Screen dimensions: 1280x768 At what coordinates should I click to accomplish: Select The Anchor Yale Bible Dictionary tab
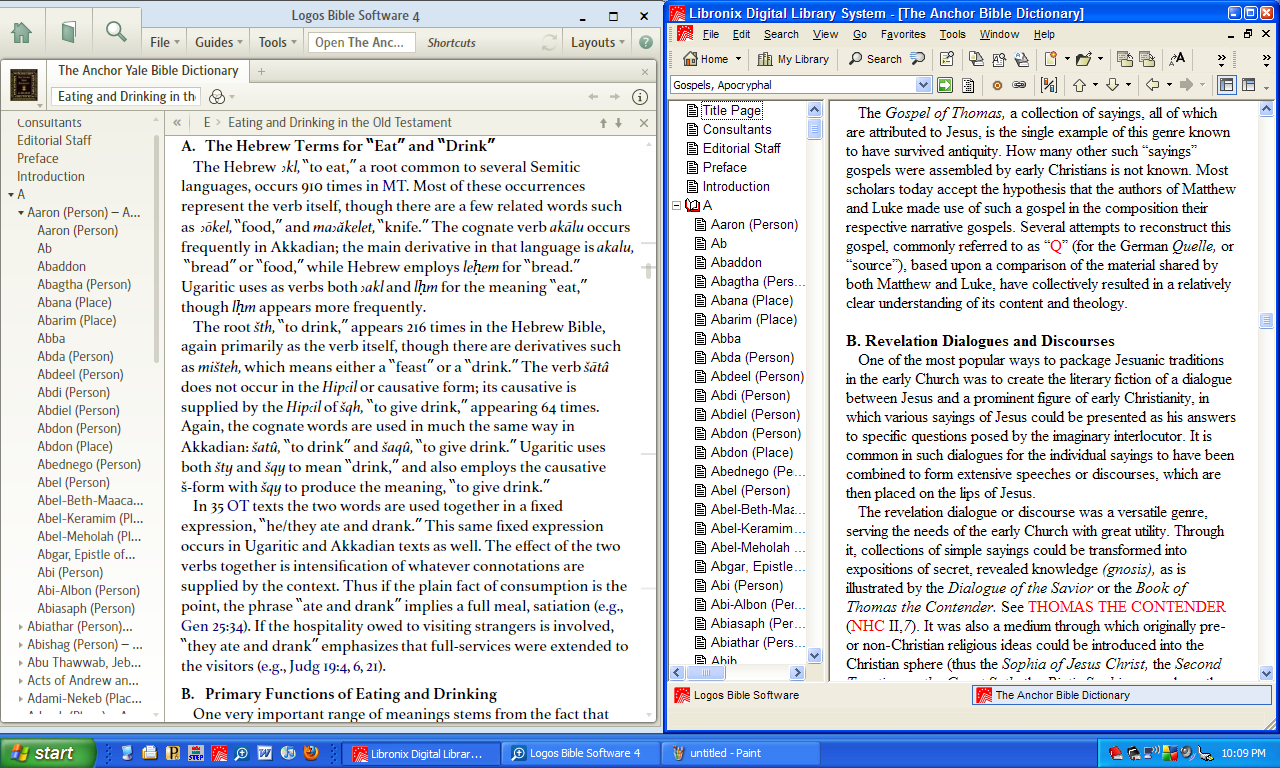(x=148, y=71)
